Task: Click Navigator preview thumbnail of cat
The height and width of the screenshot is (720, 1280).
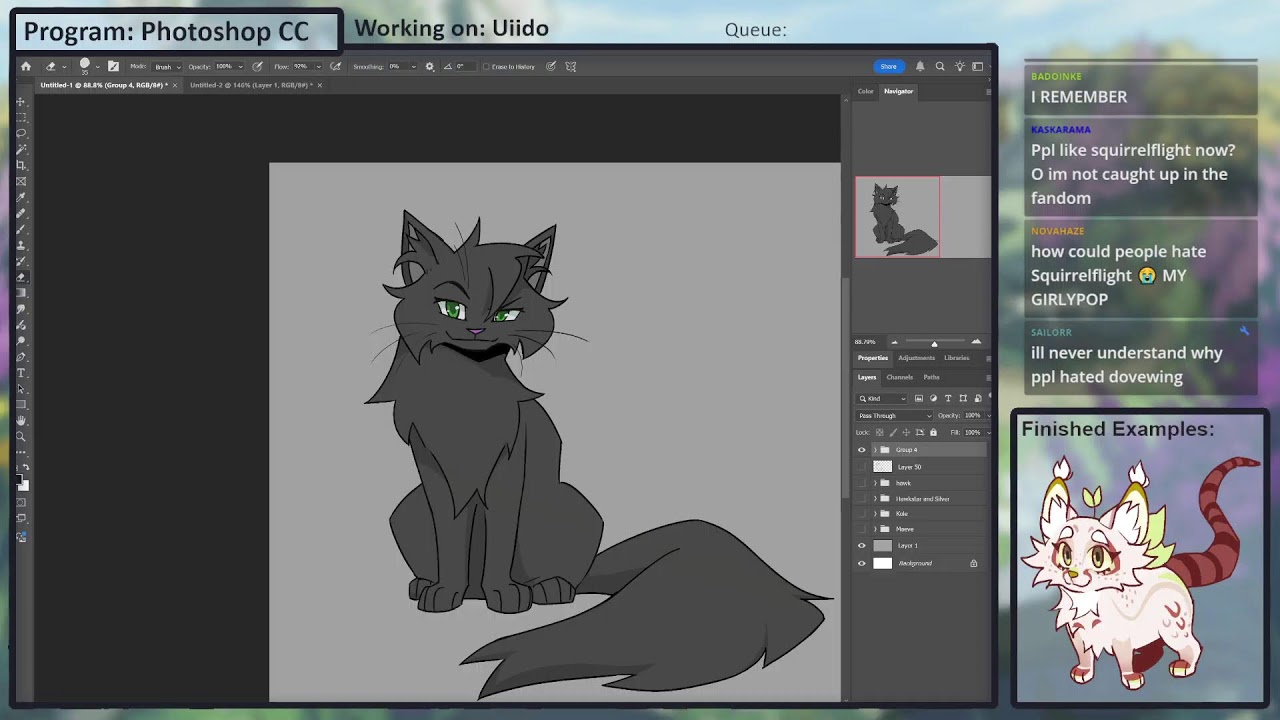Action: pyautogui.click(x=897, y=217)
